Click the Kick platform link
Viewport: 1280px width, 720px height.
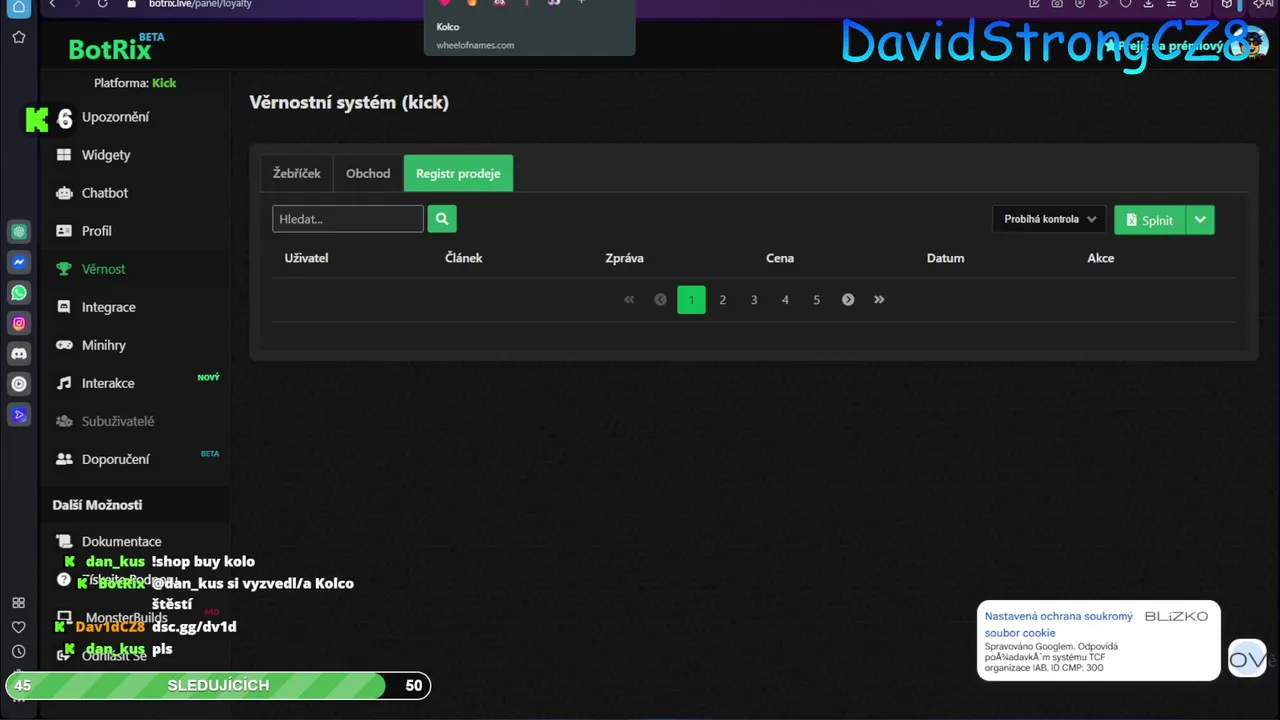click(x=164, y=83)
